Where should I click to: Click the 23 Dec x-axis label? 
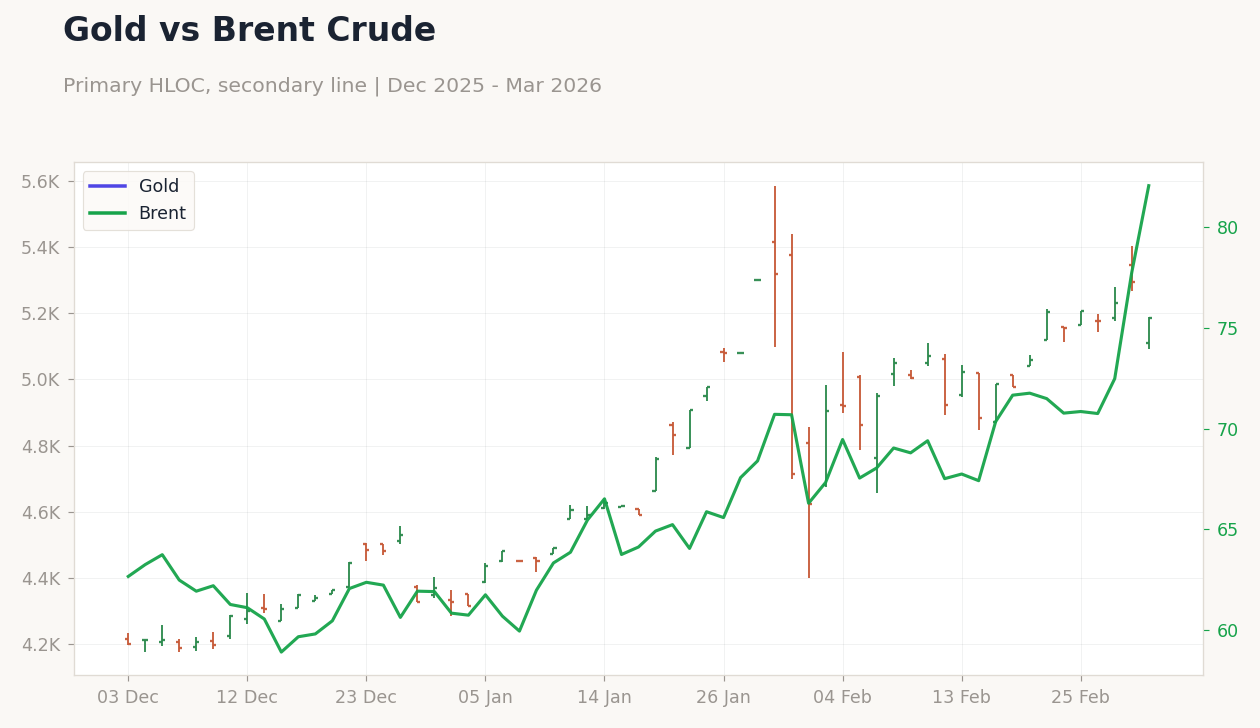[x=366, y=697]
